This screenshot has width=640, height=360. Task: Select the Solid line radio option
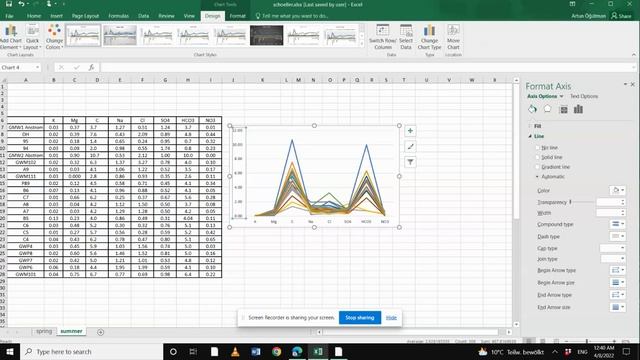(x=538, y=157)
